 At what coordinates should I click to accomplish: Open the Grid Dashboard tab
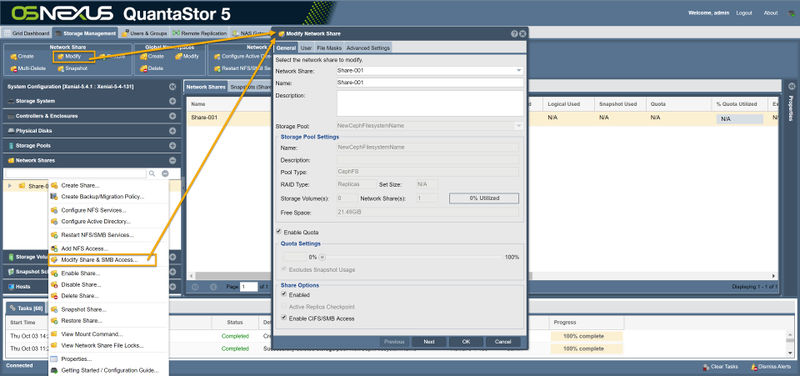(27, 34)
